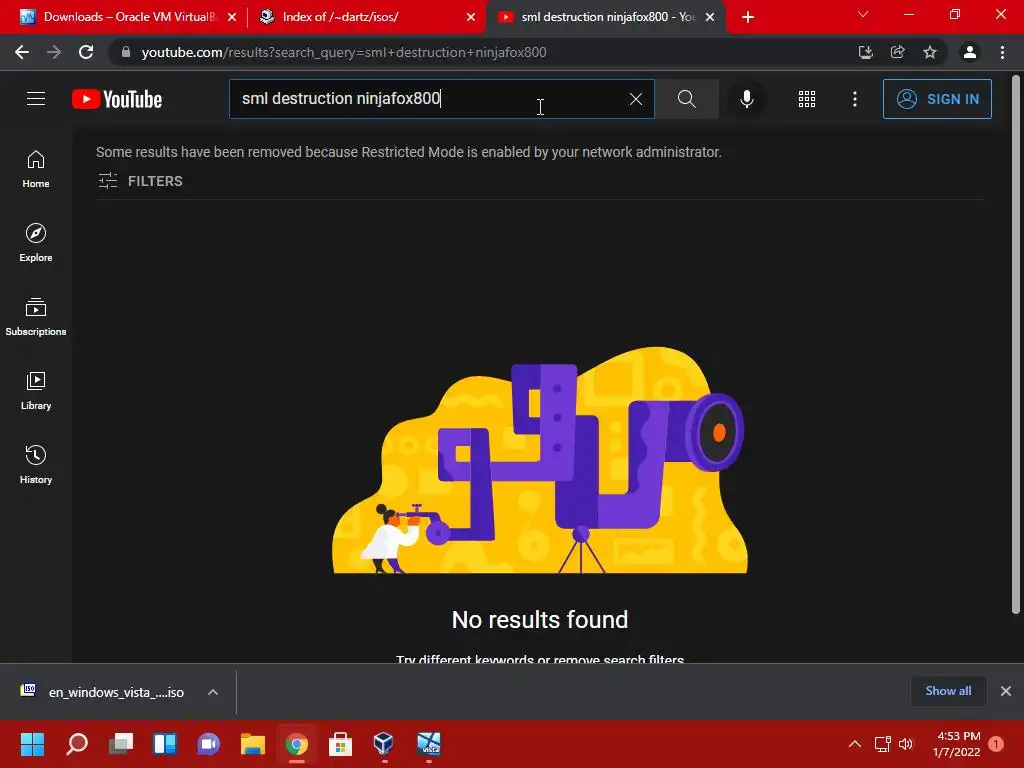Expand the download item options chevron
The width and height of the screenshot is (1024, 768).
point(213,692)
